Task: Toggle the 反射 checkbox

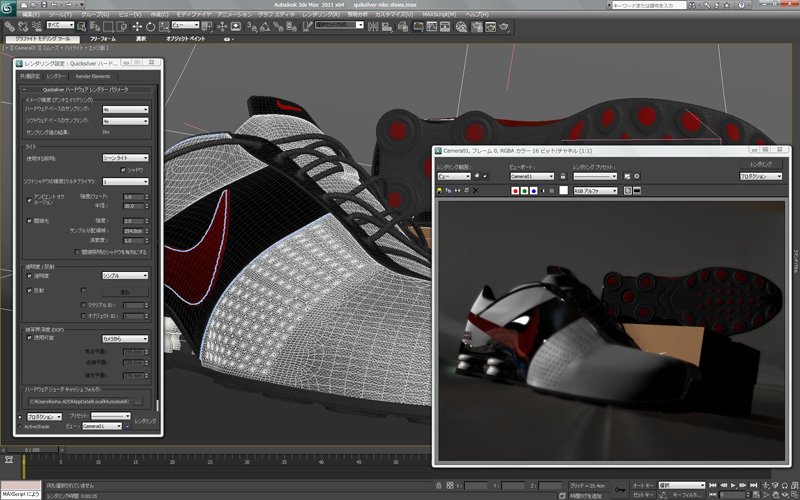Action: pyautogui.click(x=29, y=289)
